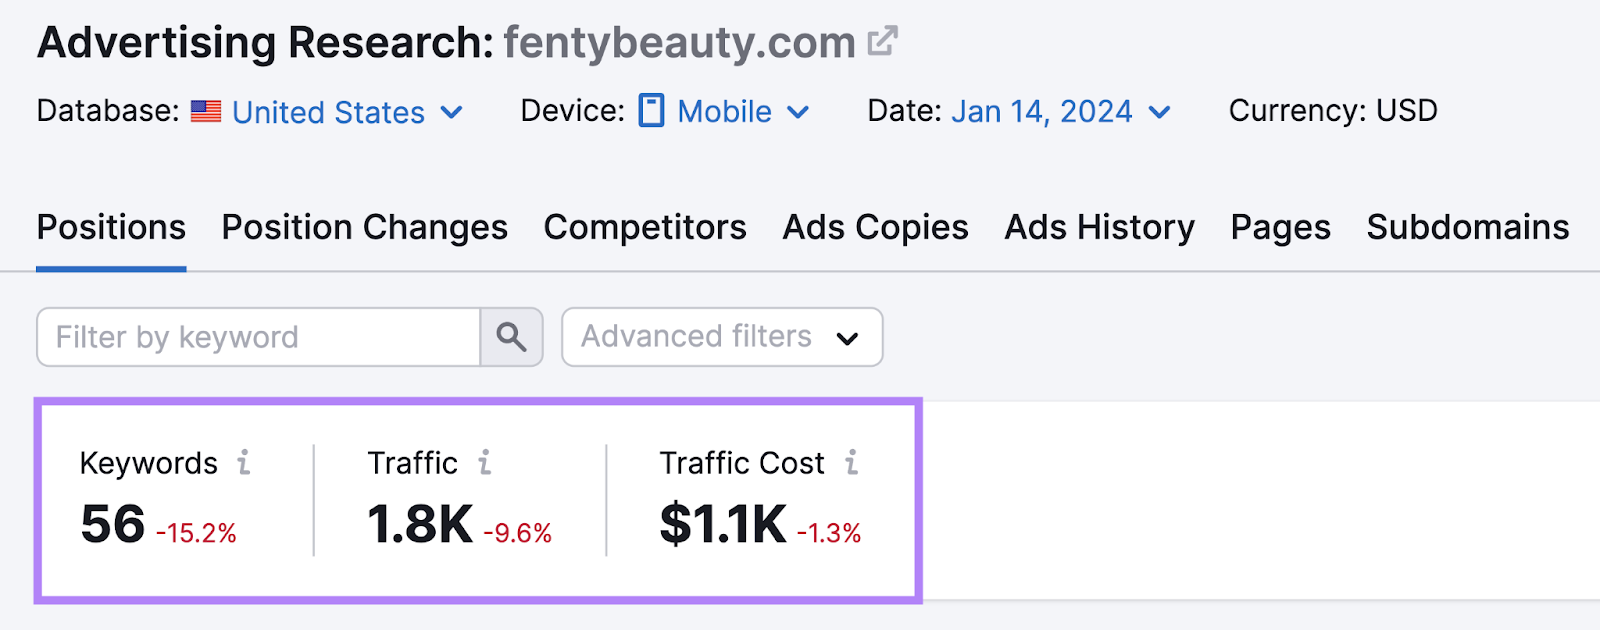Switch to the Subdomains tab

pos(1467,228)
